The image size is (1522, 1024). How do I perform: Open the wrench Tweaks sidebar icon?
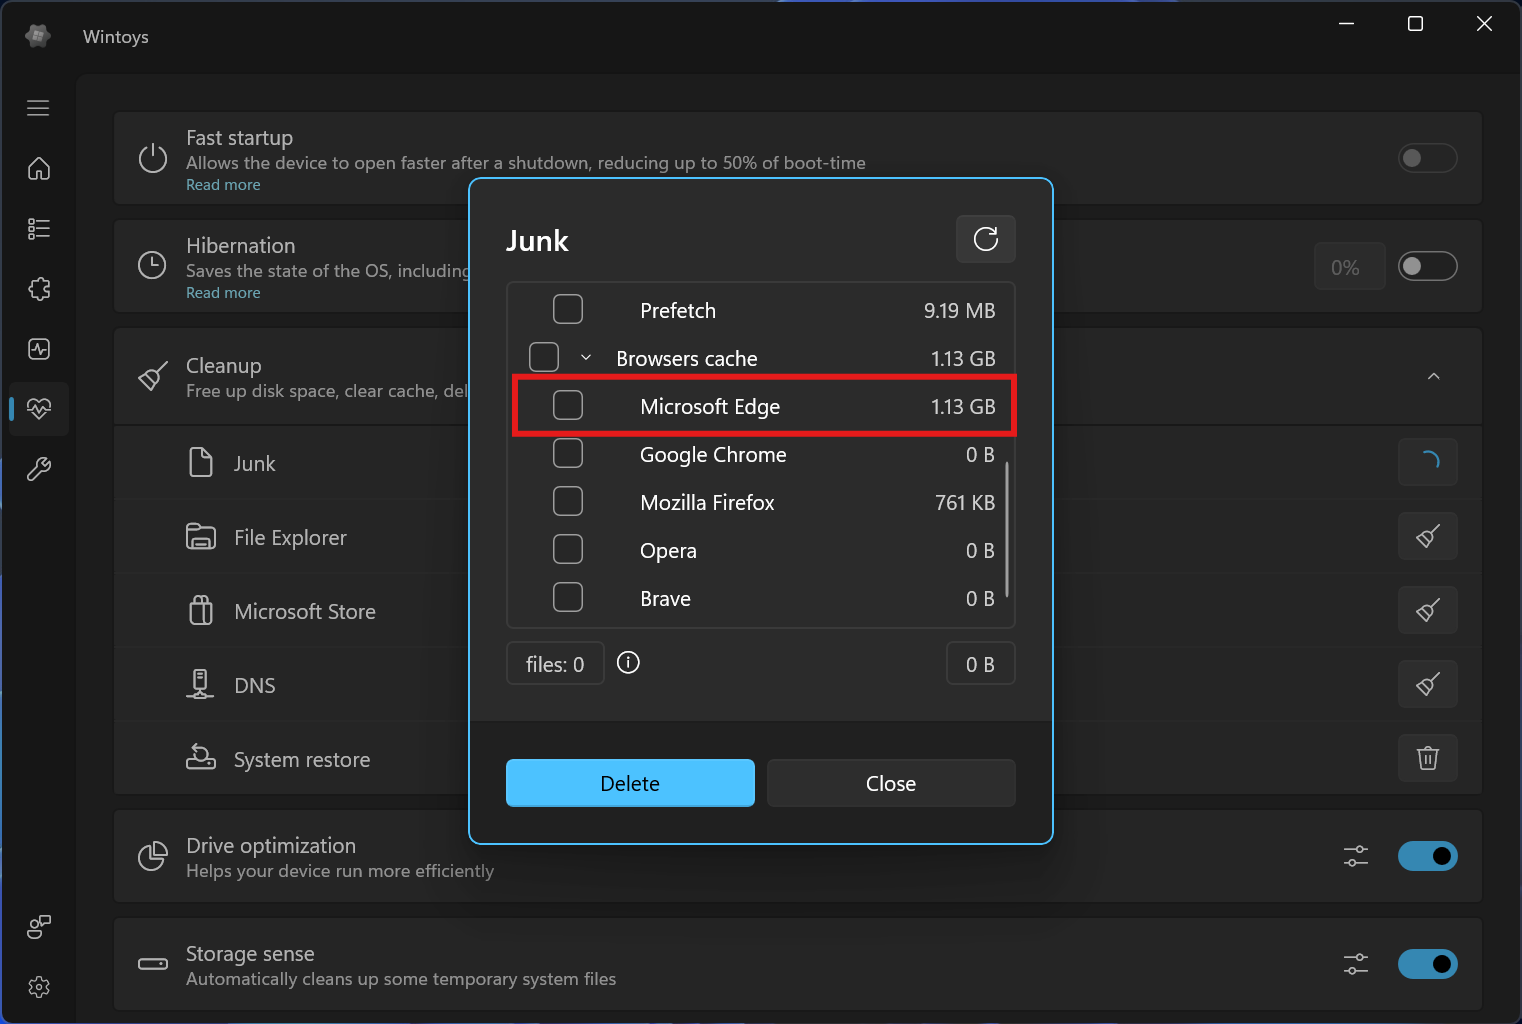pos(38,469)
